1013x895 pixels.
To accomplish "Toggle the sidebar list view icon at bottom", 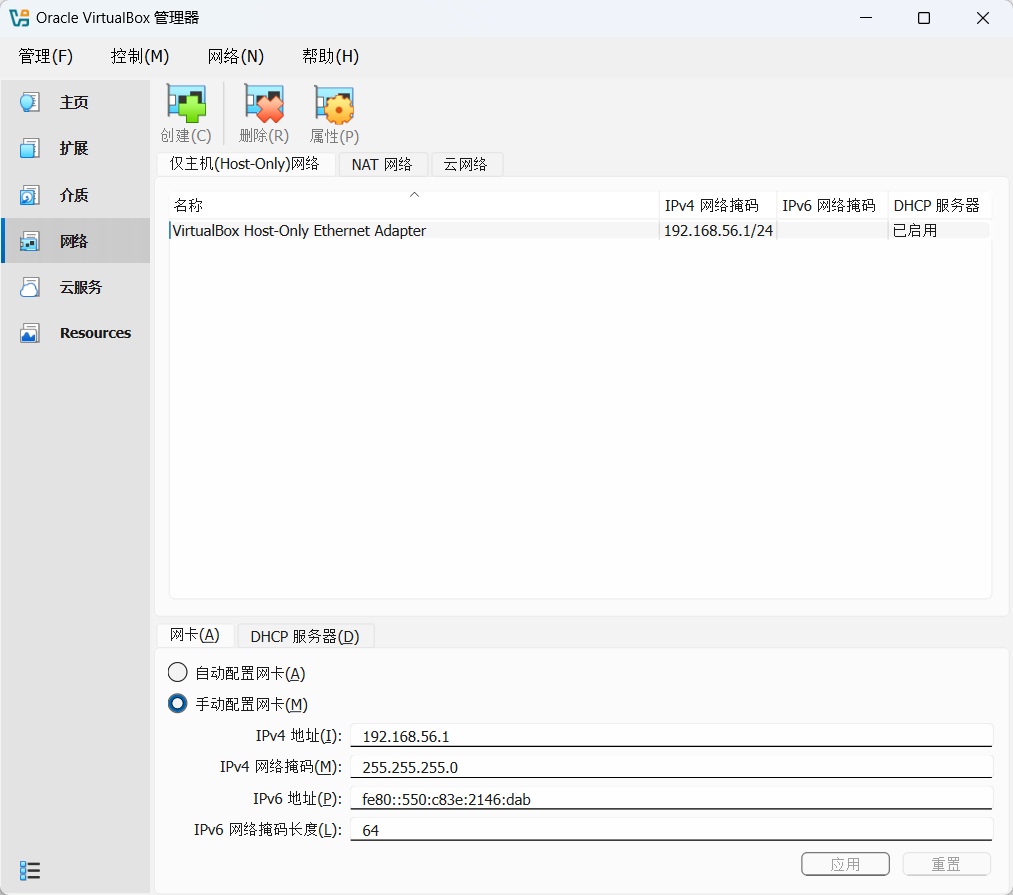I will click(x=30, y=870).
